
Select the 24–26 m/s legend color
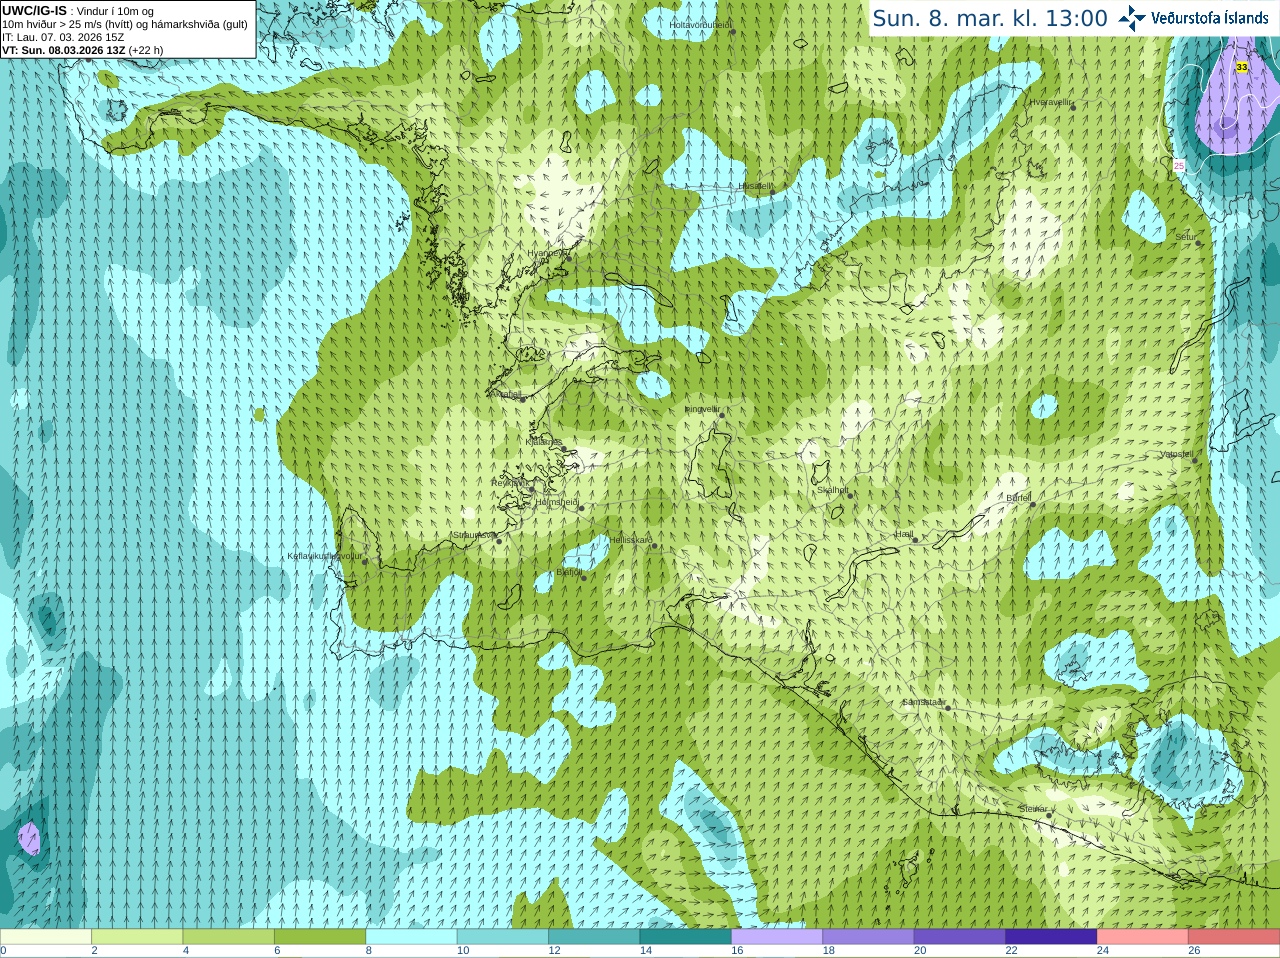[x=1143, y=937]
